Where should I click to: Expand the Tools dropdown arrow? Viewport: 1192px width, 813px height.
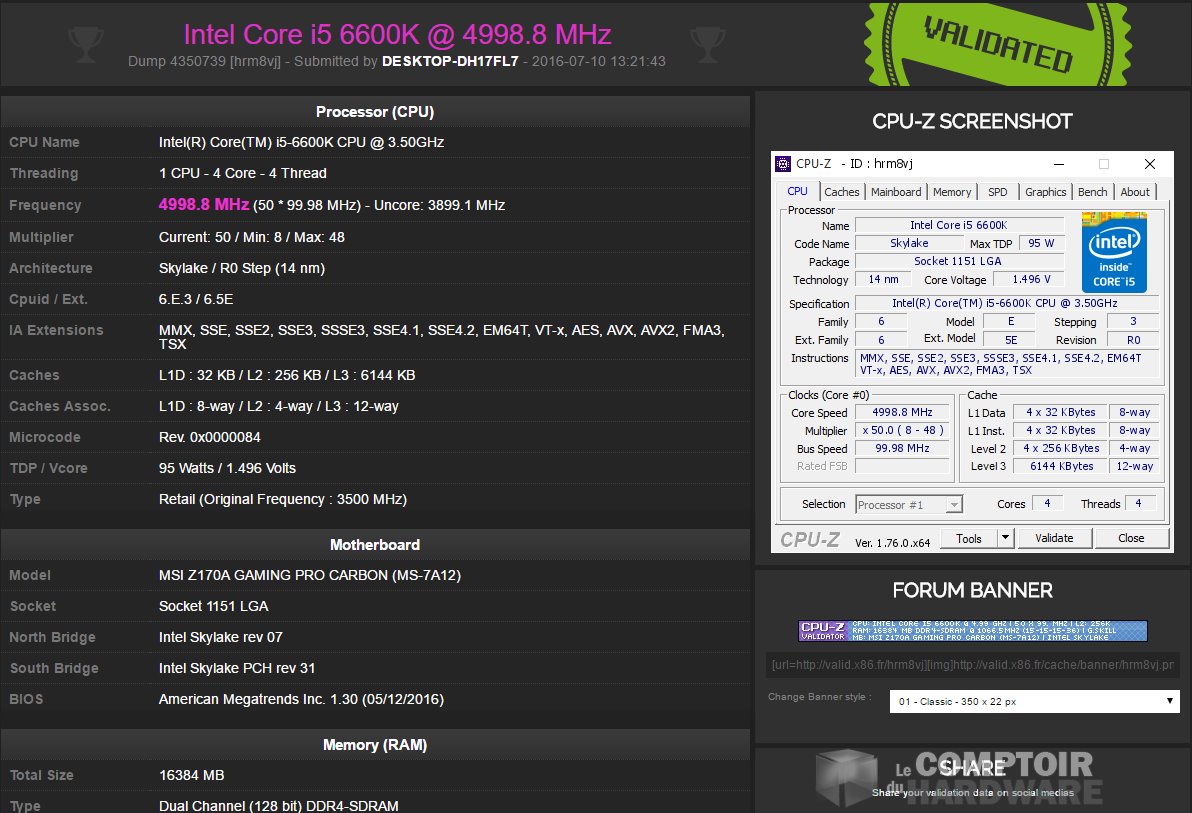[x=1005, y=538]
